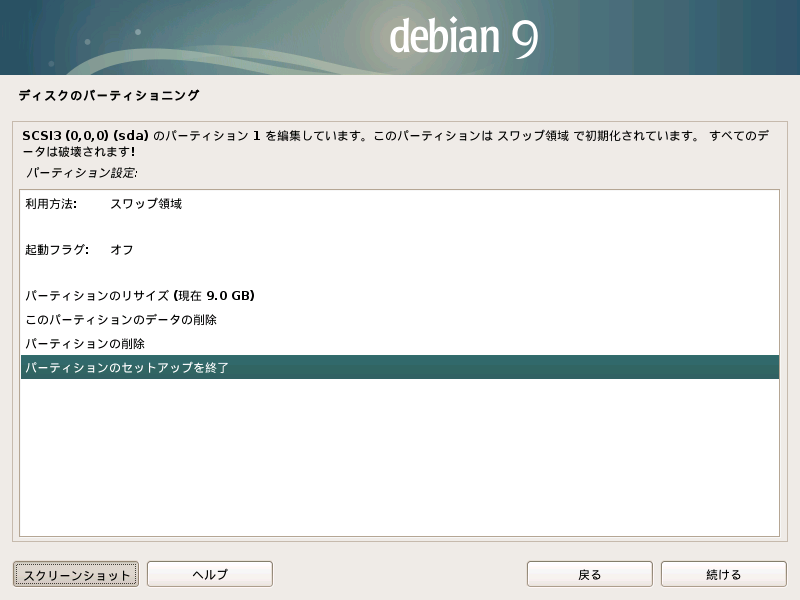Select パーティションの削除 entry
This screenshot has height=600, width=800.
(85, 343)
